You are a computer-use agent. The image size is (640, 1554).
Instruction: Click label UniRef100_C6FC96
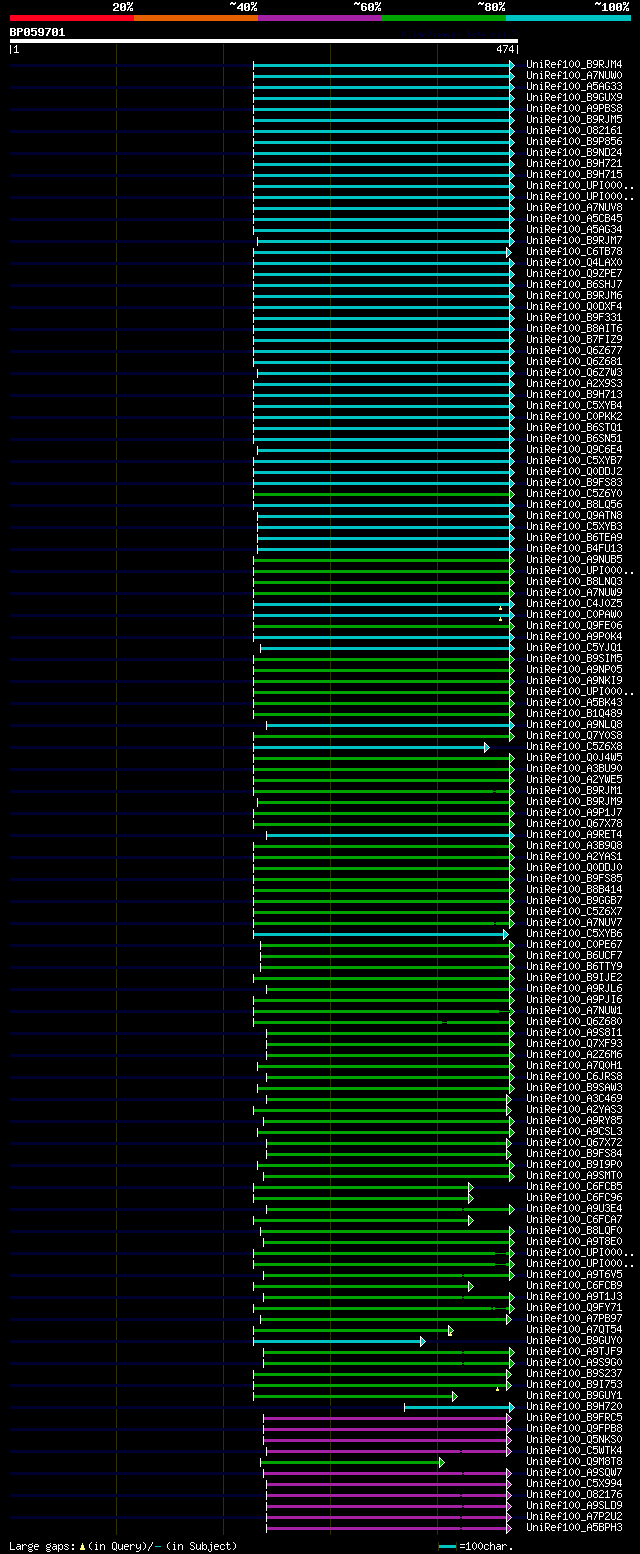click(574, 1198)
